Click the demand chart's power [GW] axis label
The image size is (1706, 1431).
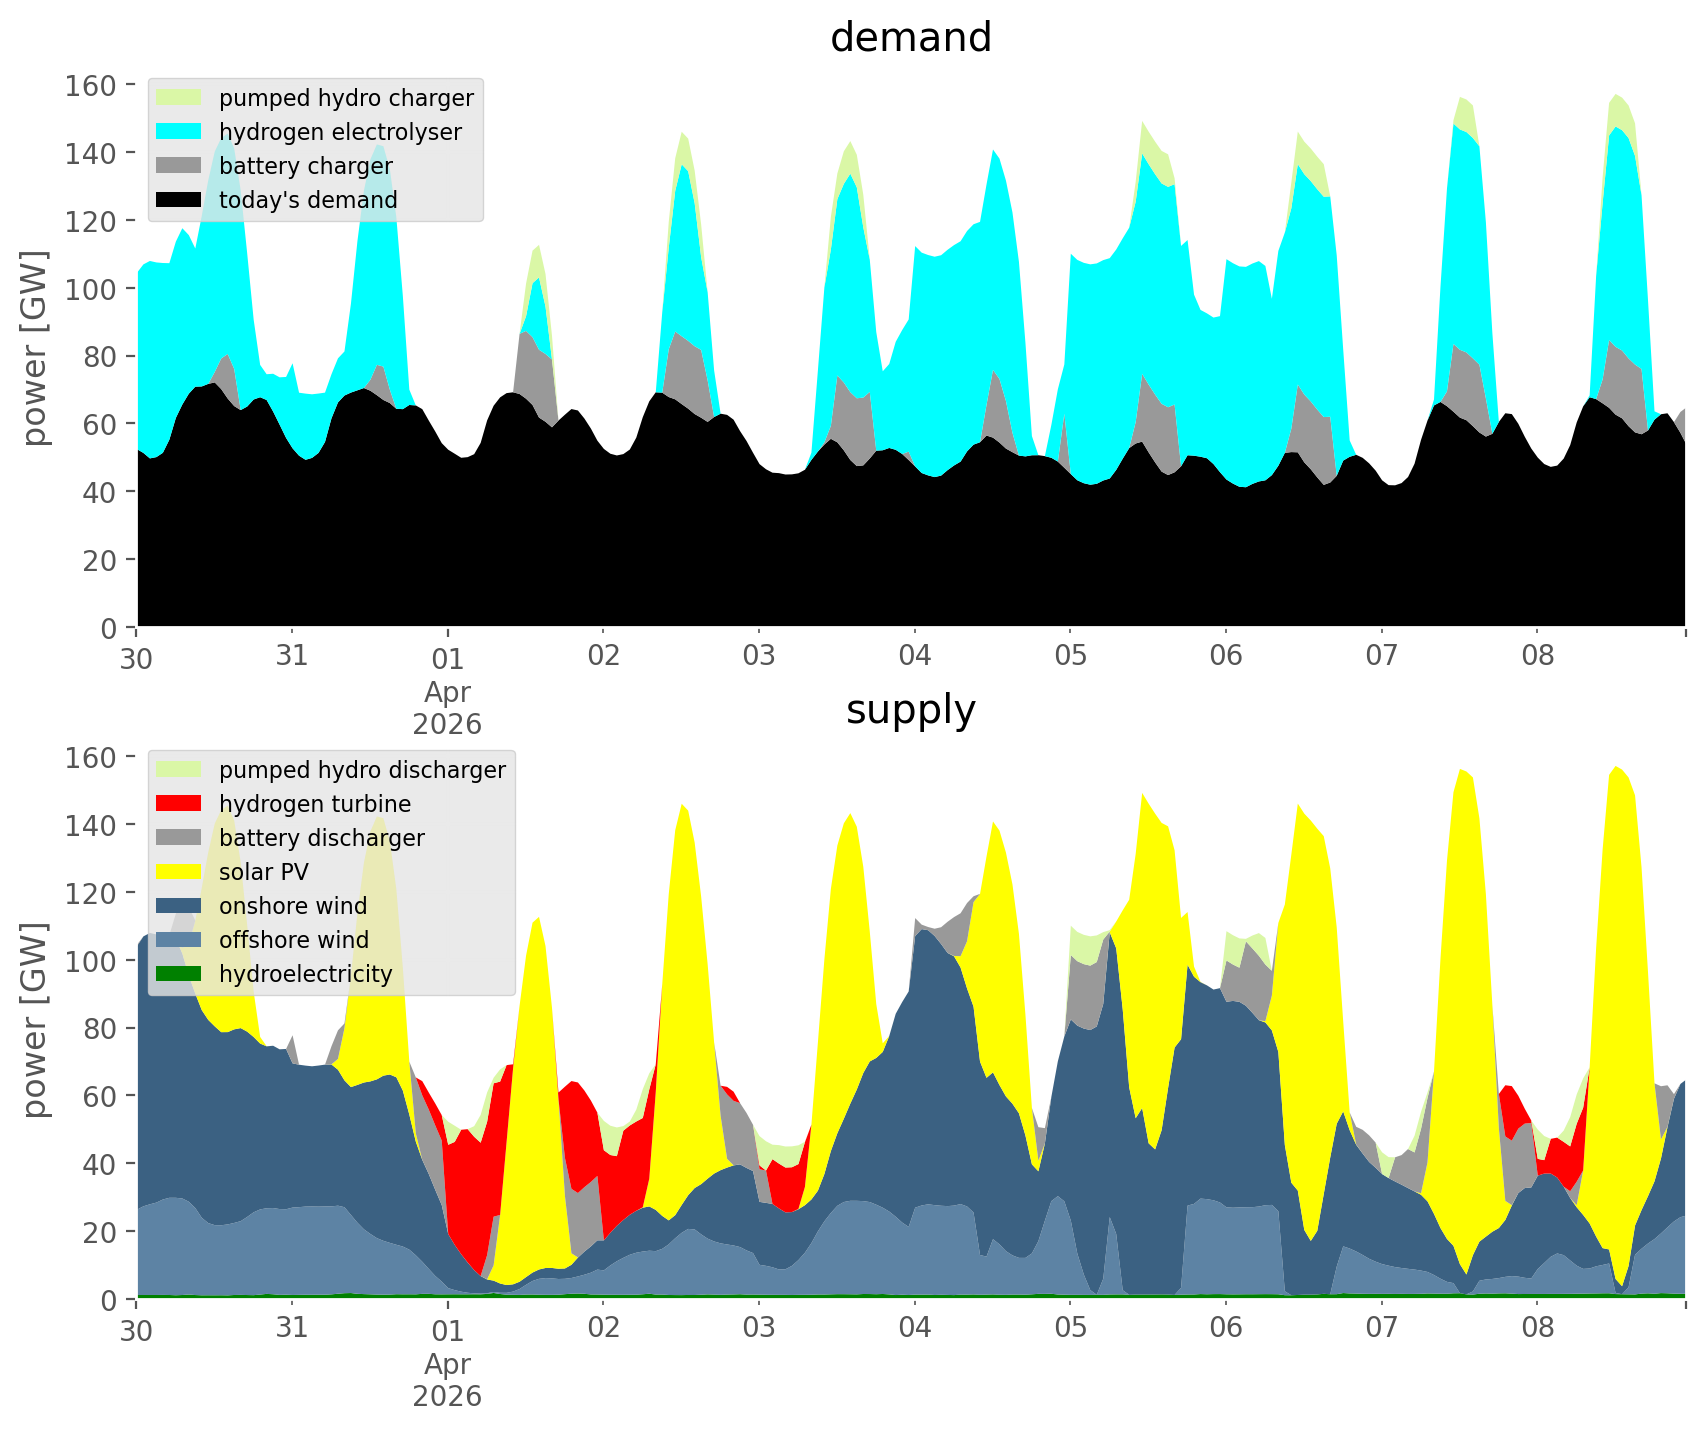35,348
